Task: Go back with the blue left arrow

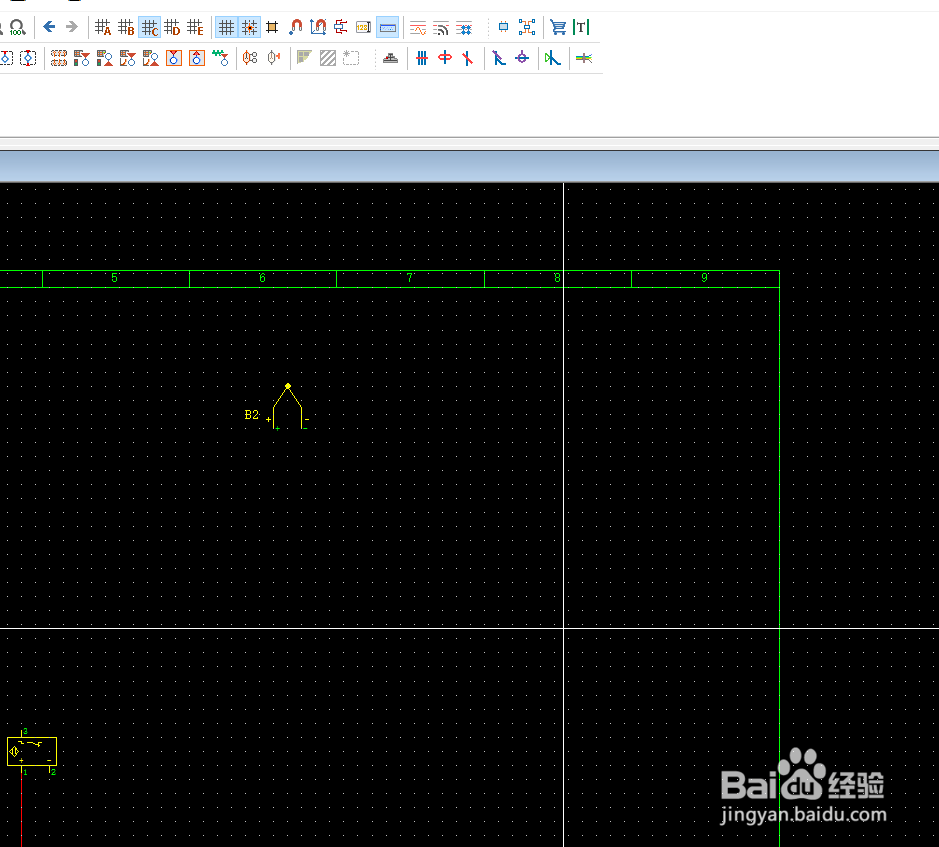Action: click(49, 26)
